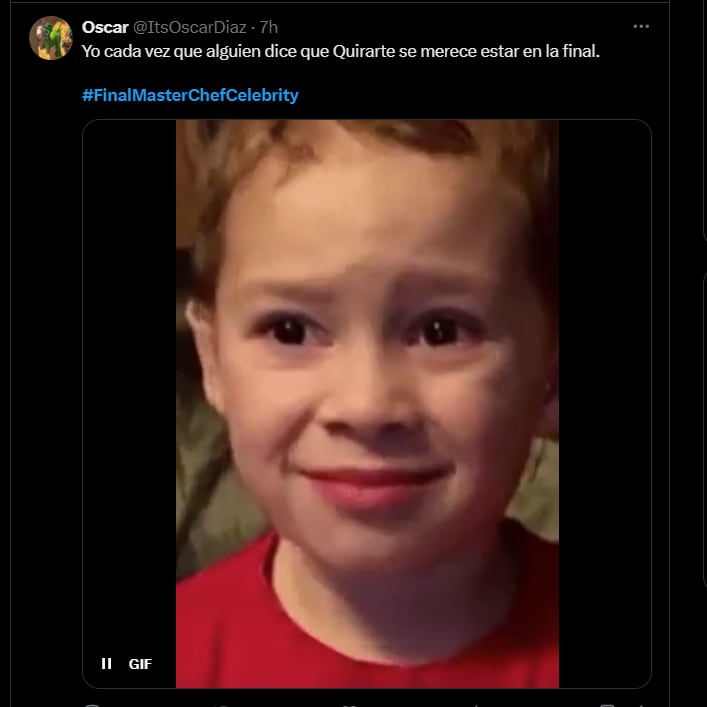707x707 pixels.
Task: Click the views icon under the GIF
Action: point(477,705)
